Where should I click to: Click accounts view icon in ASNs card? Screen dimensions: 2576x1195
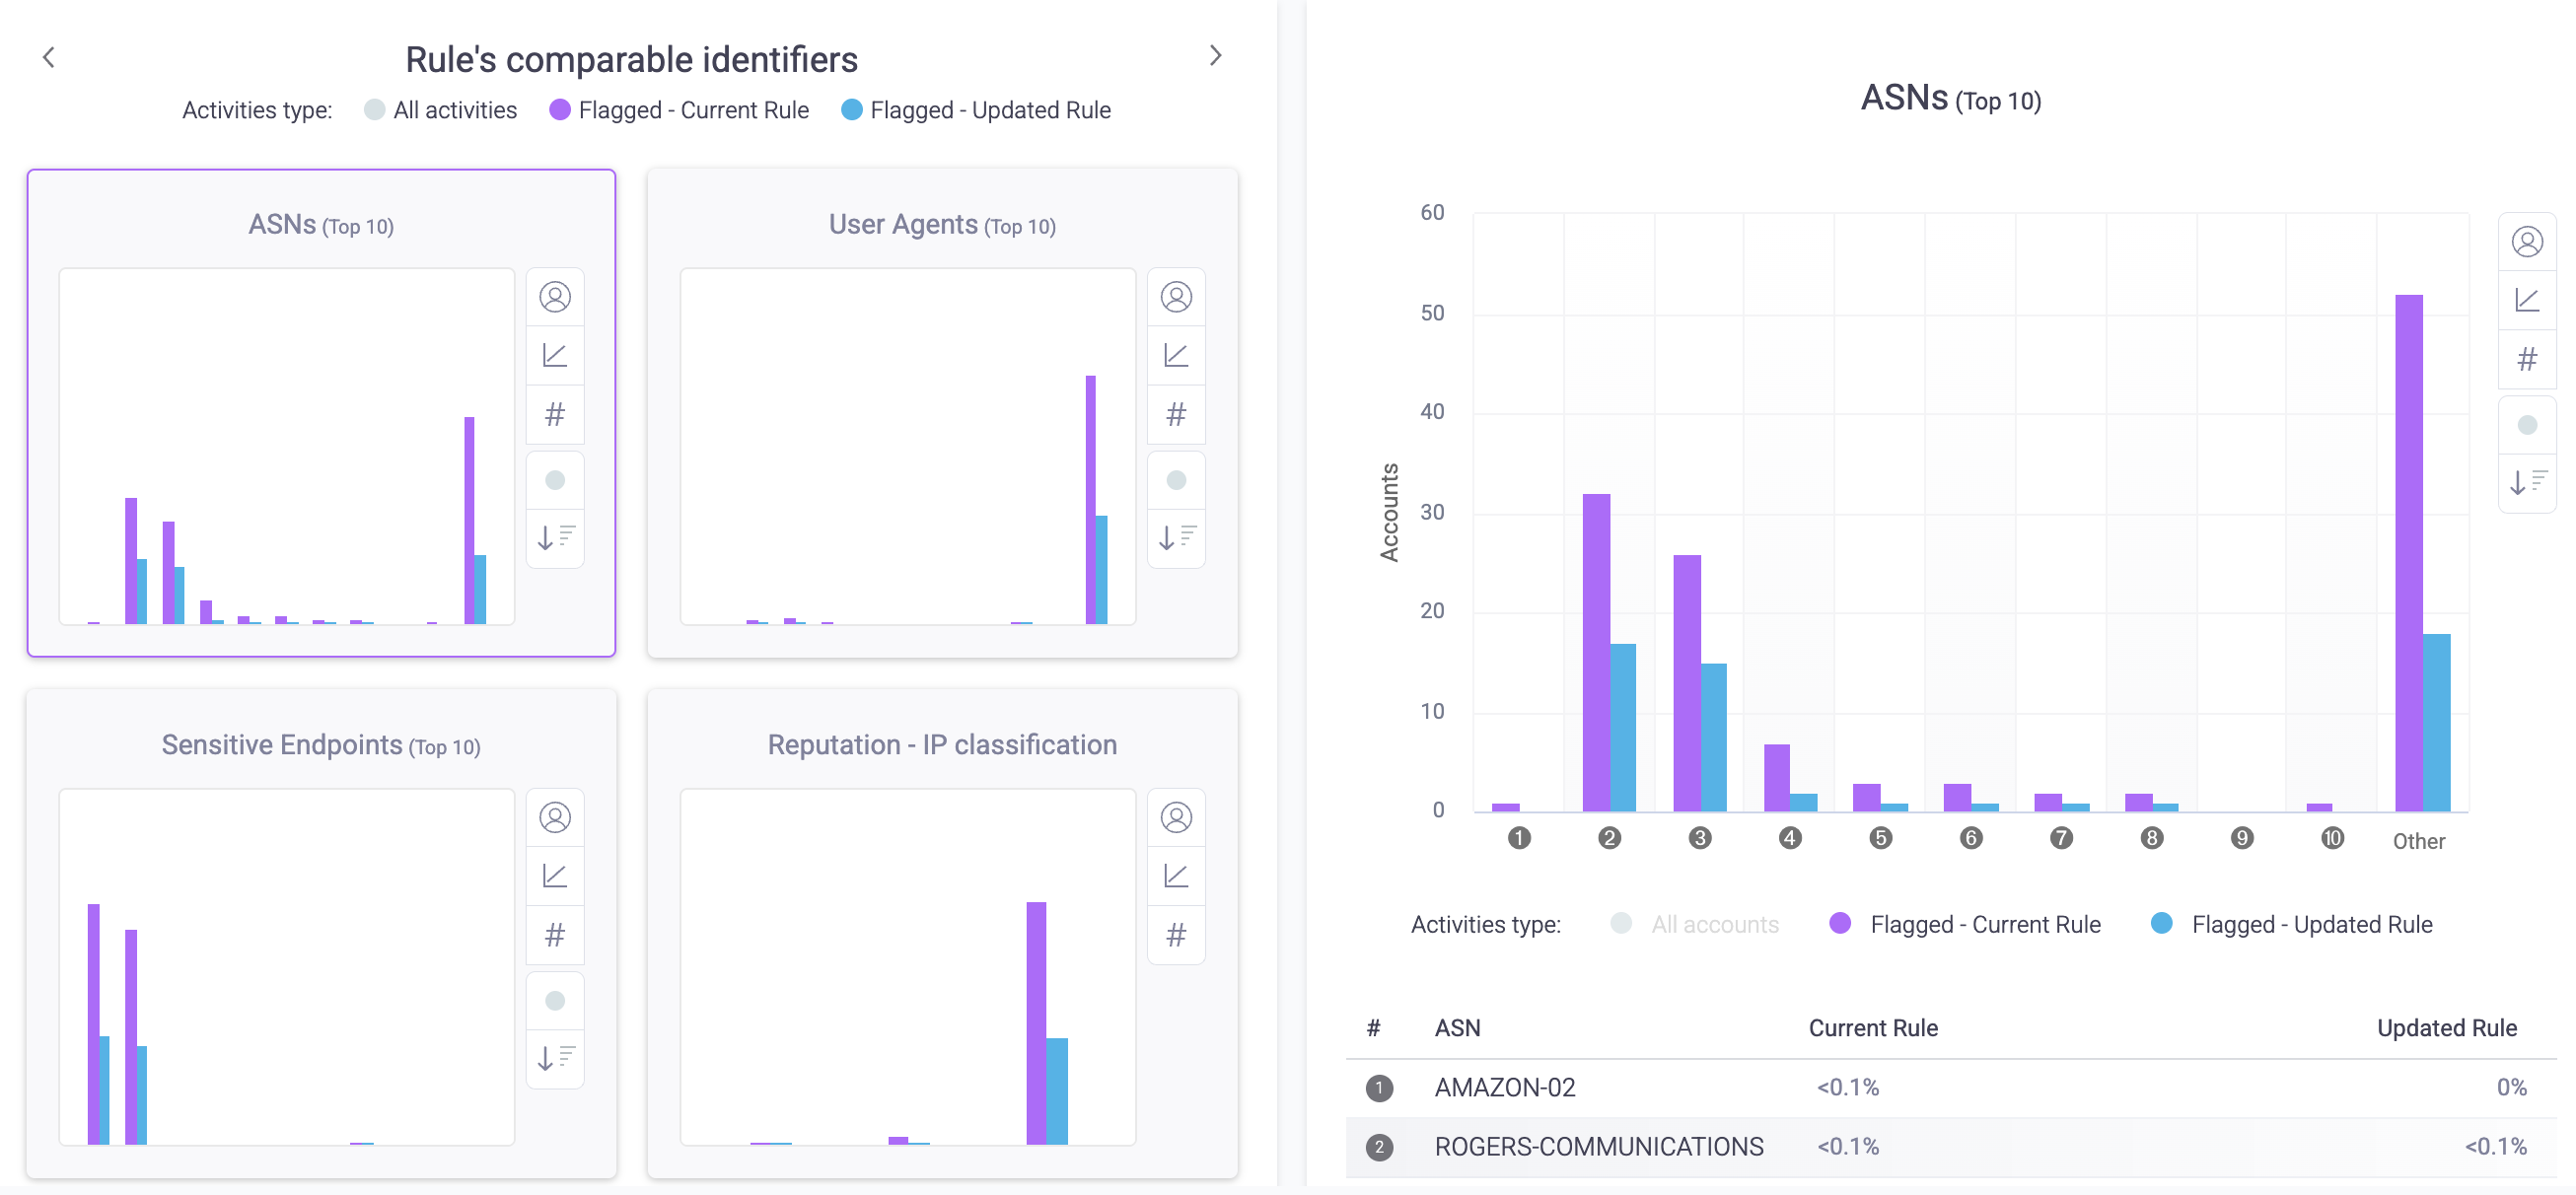555,297
